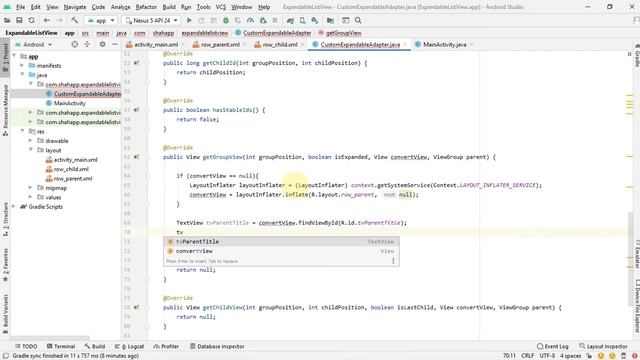Select row_child.xml in project tree

(x=71, y=169)
